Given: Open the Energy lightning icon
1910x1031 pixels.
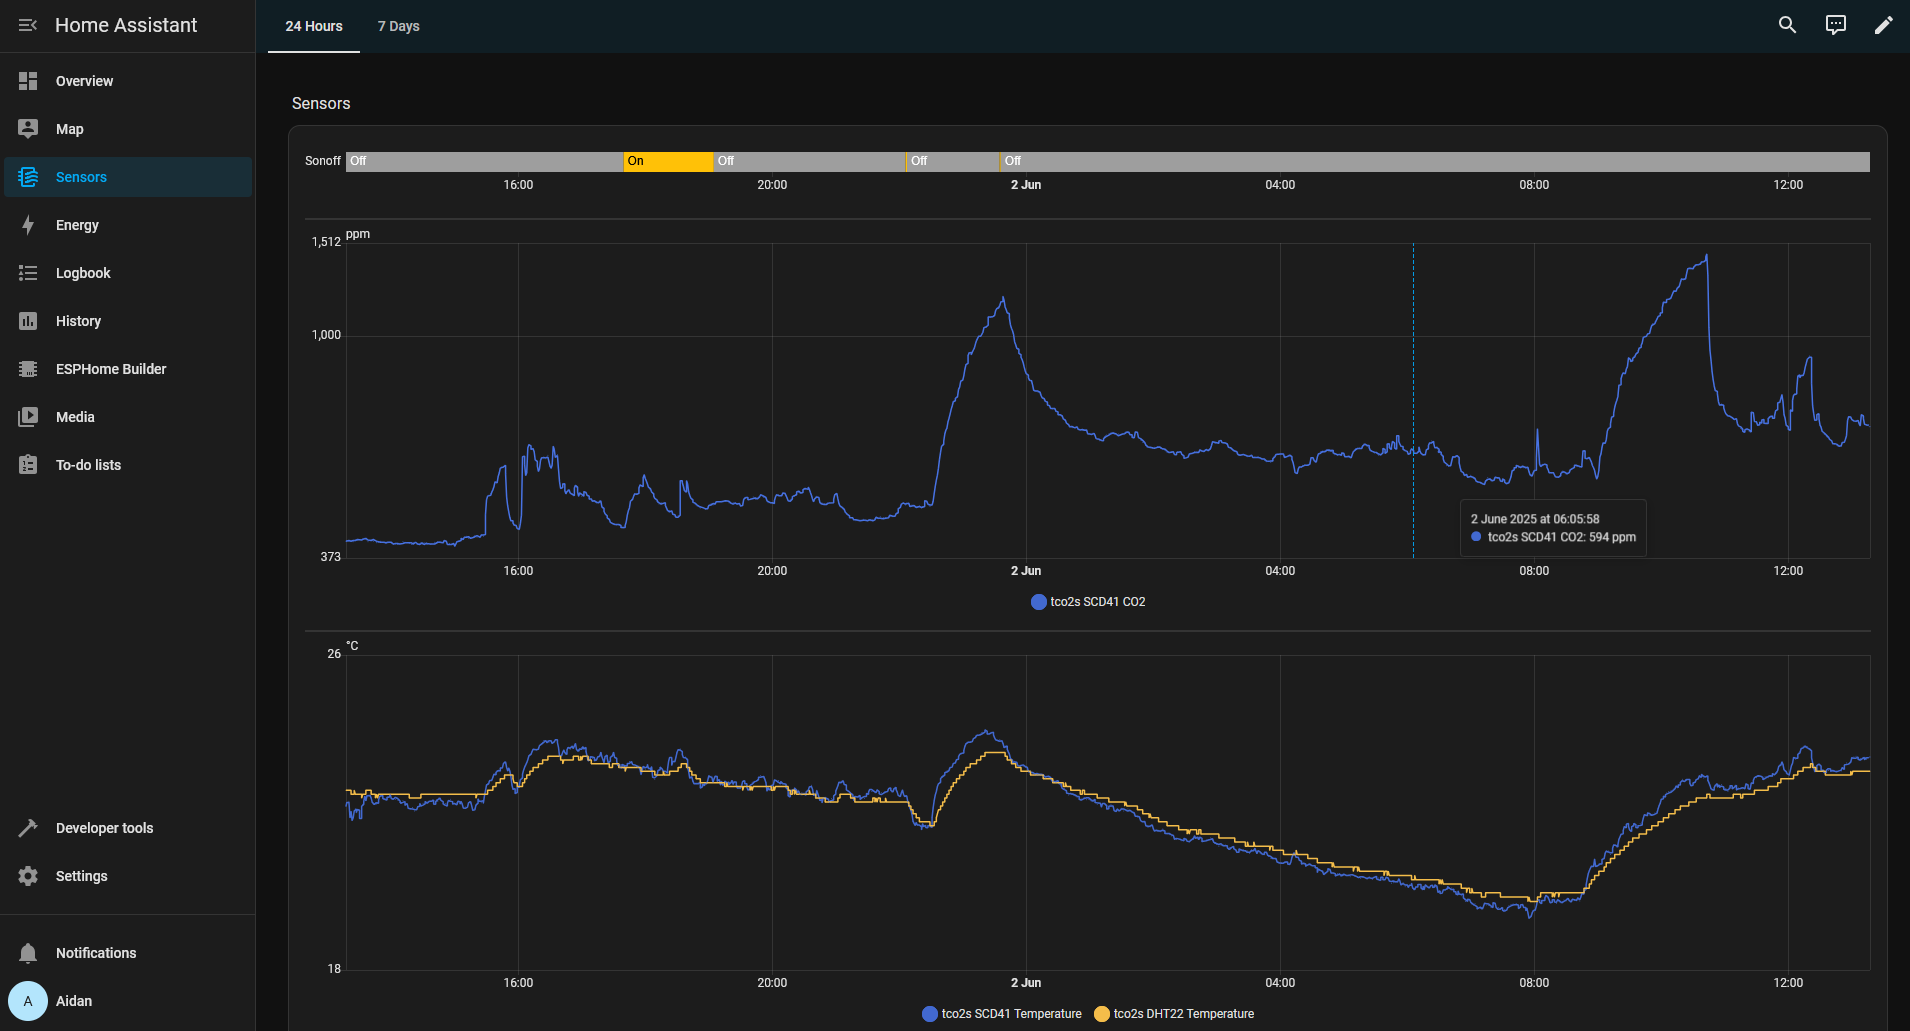Looking at the screenshot, I should tap(28, 225).
